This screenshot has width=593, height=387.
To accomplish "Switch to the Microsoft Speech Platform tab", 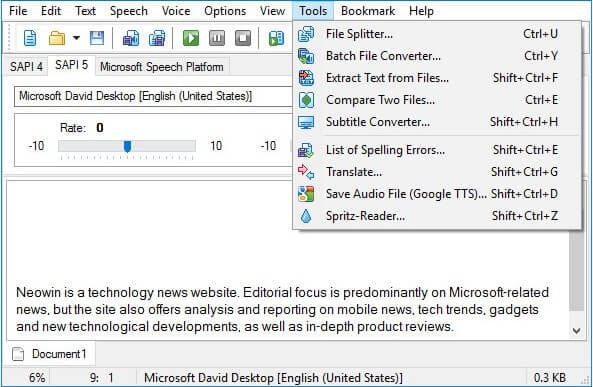I will click(162, 67).
